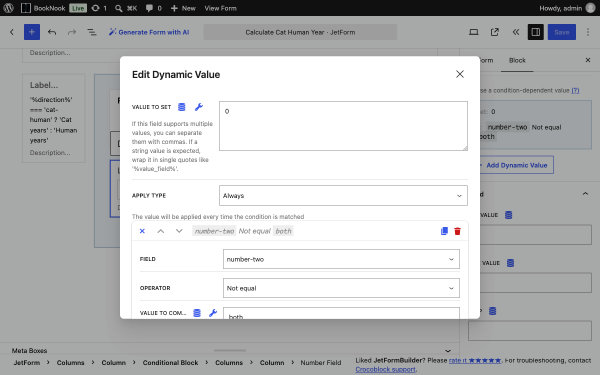Move the condition up with chevron
600x375 pixels.
tap(161, 231)
